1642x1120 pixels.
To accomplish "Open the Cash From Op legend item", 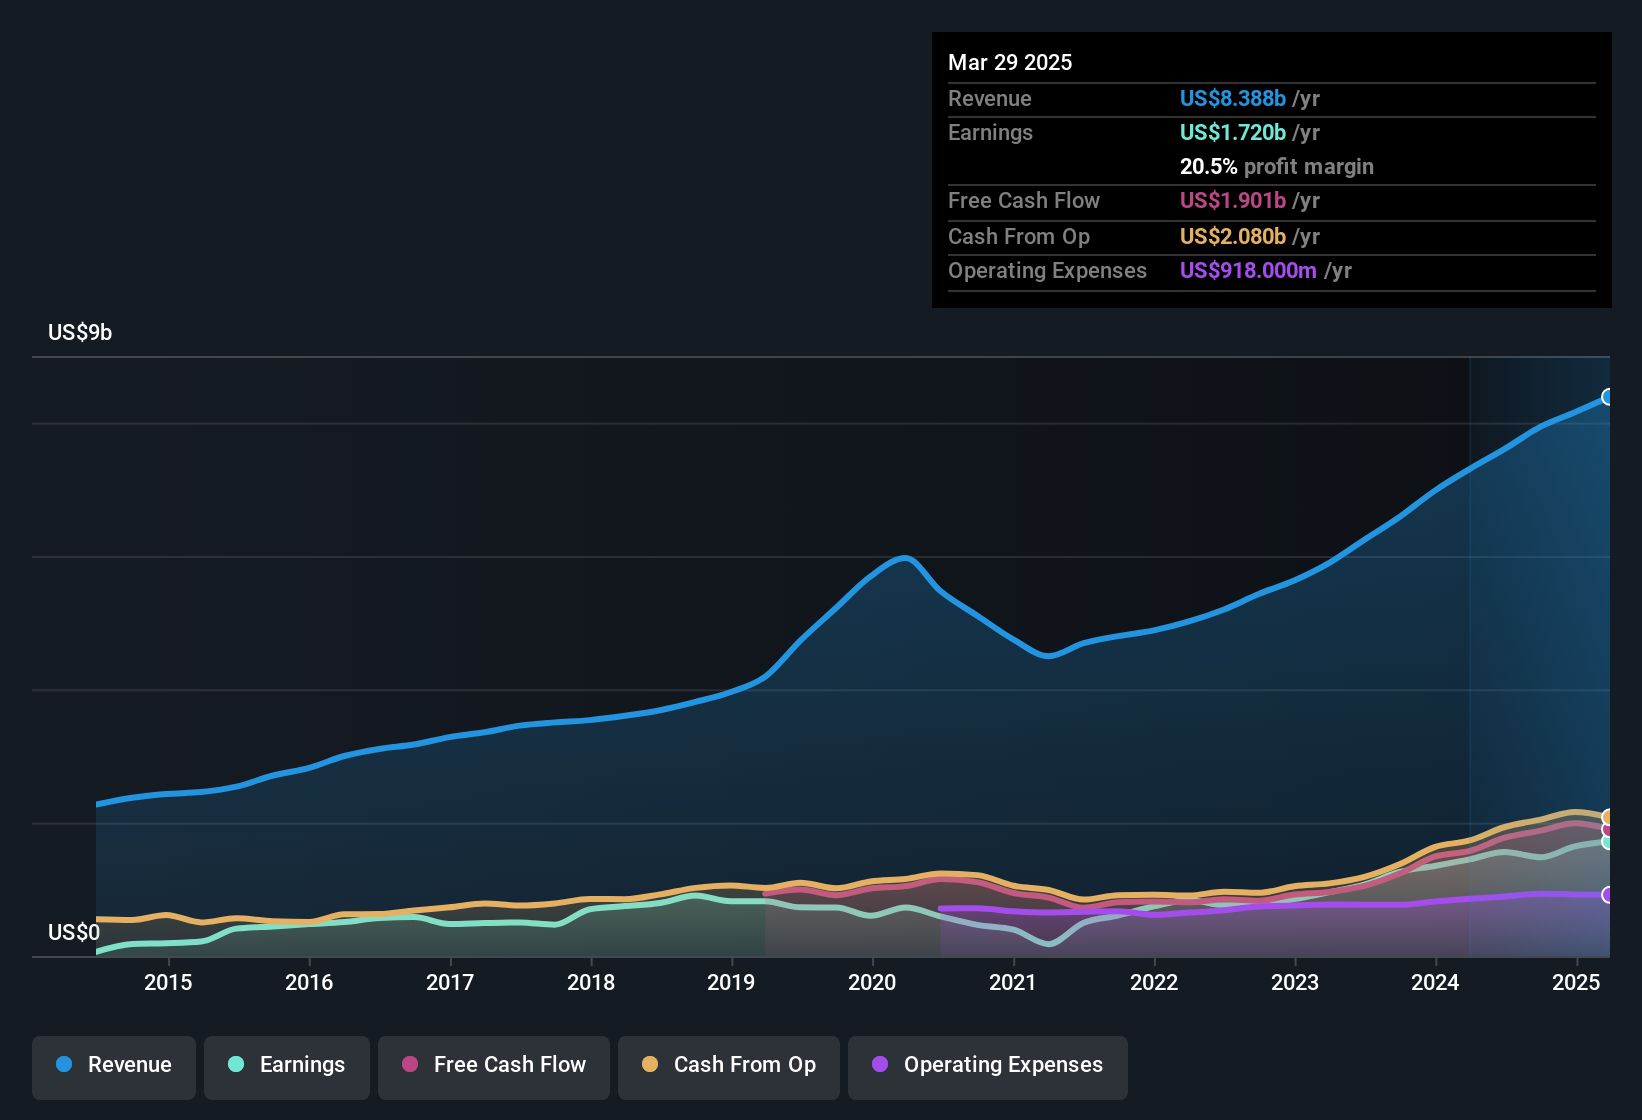I will [x=728, y=1065].
